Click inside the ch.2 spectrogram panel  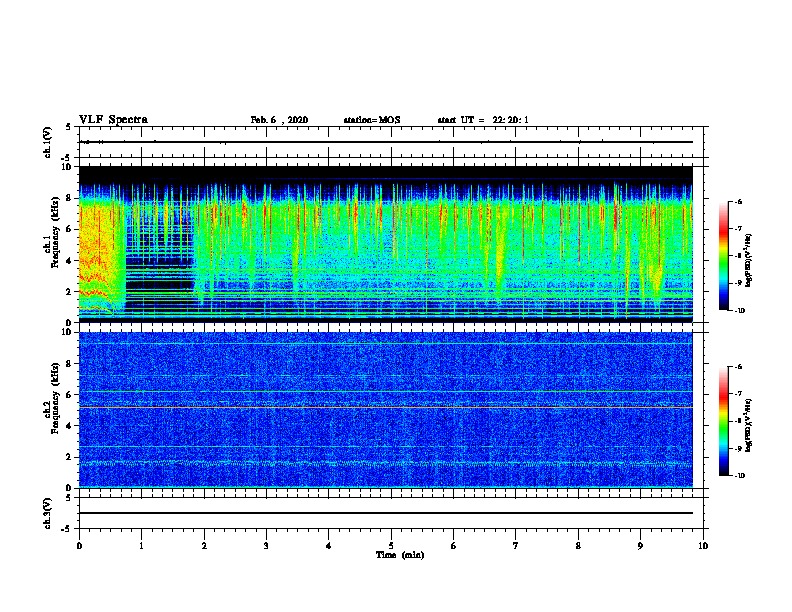[x=386, y=410]
